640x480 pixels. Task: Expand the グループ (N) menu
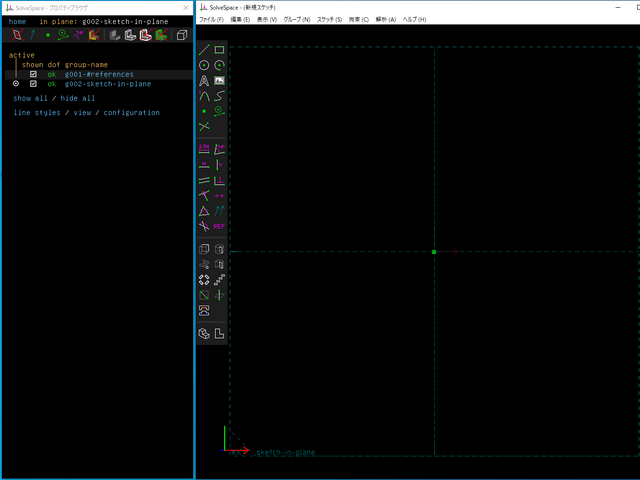pos(297,20)
